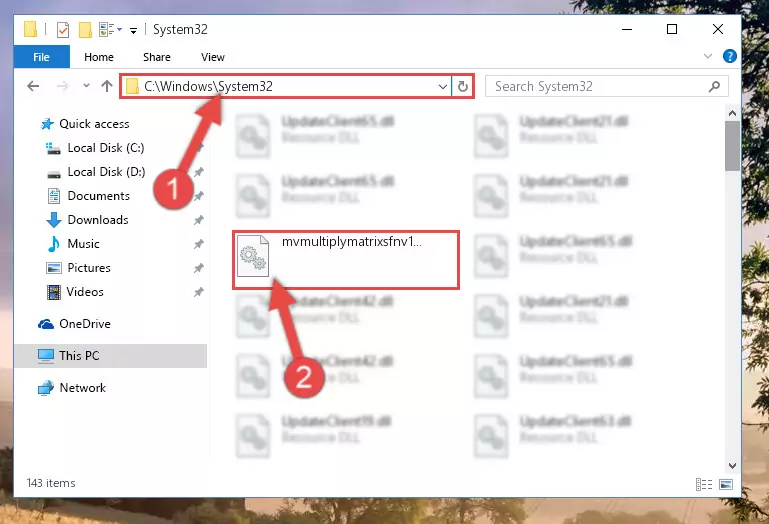Minimize the System32 window

[x=626, y=29]
